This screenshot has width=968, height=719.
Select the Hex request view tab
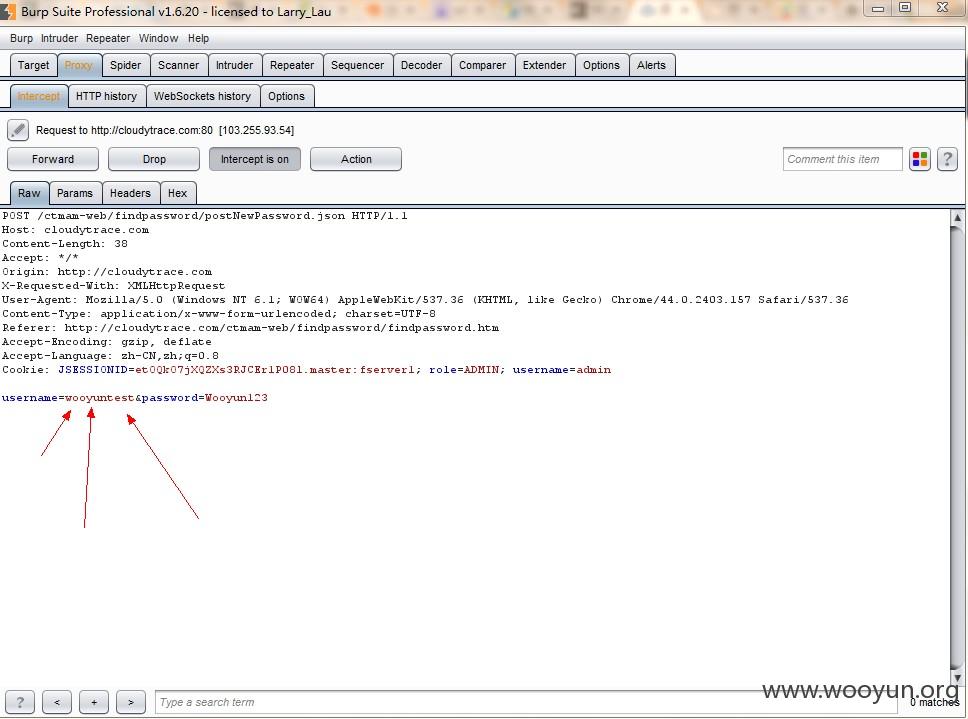coord(177,193)
